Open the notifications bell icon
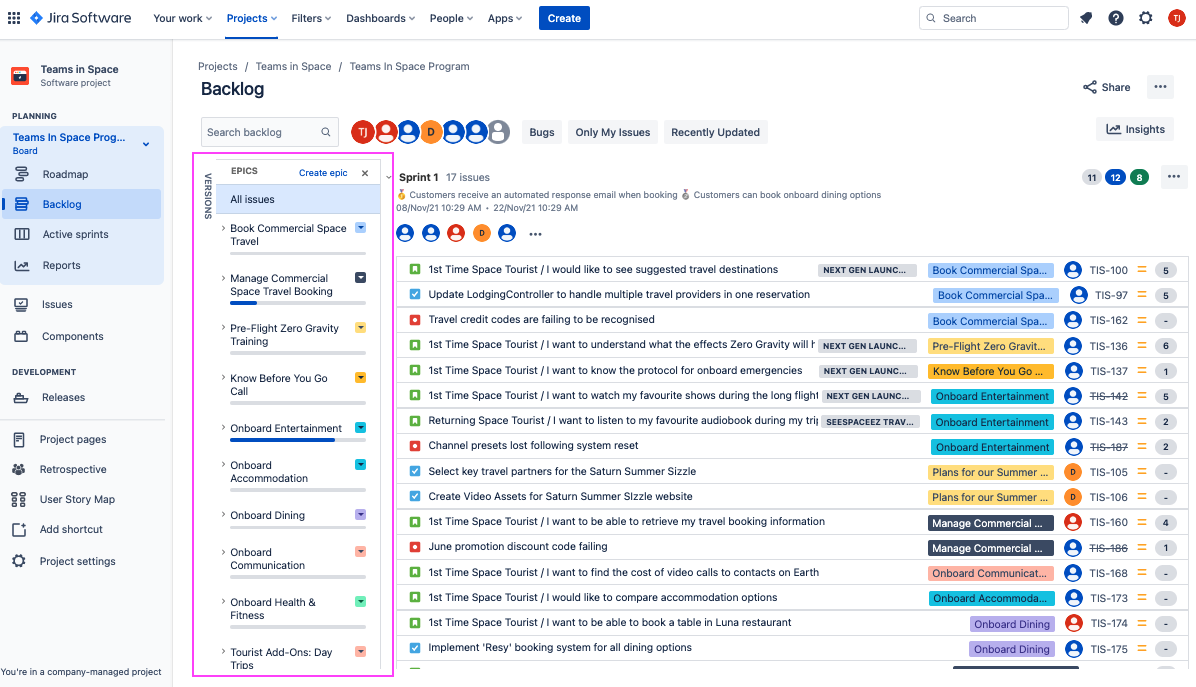The image size is (1196, 687). [x=1086, y=18]
